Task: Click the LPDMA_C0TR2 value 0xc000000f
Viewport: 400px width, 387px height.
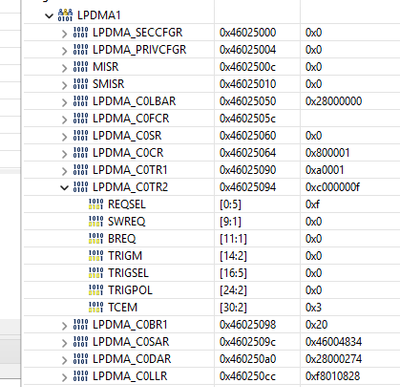Action: click(x=332, y=187)
